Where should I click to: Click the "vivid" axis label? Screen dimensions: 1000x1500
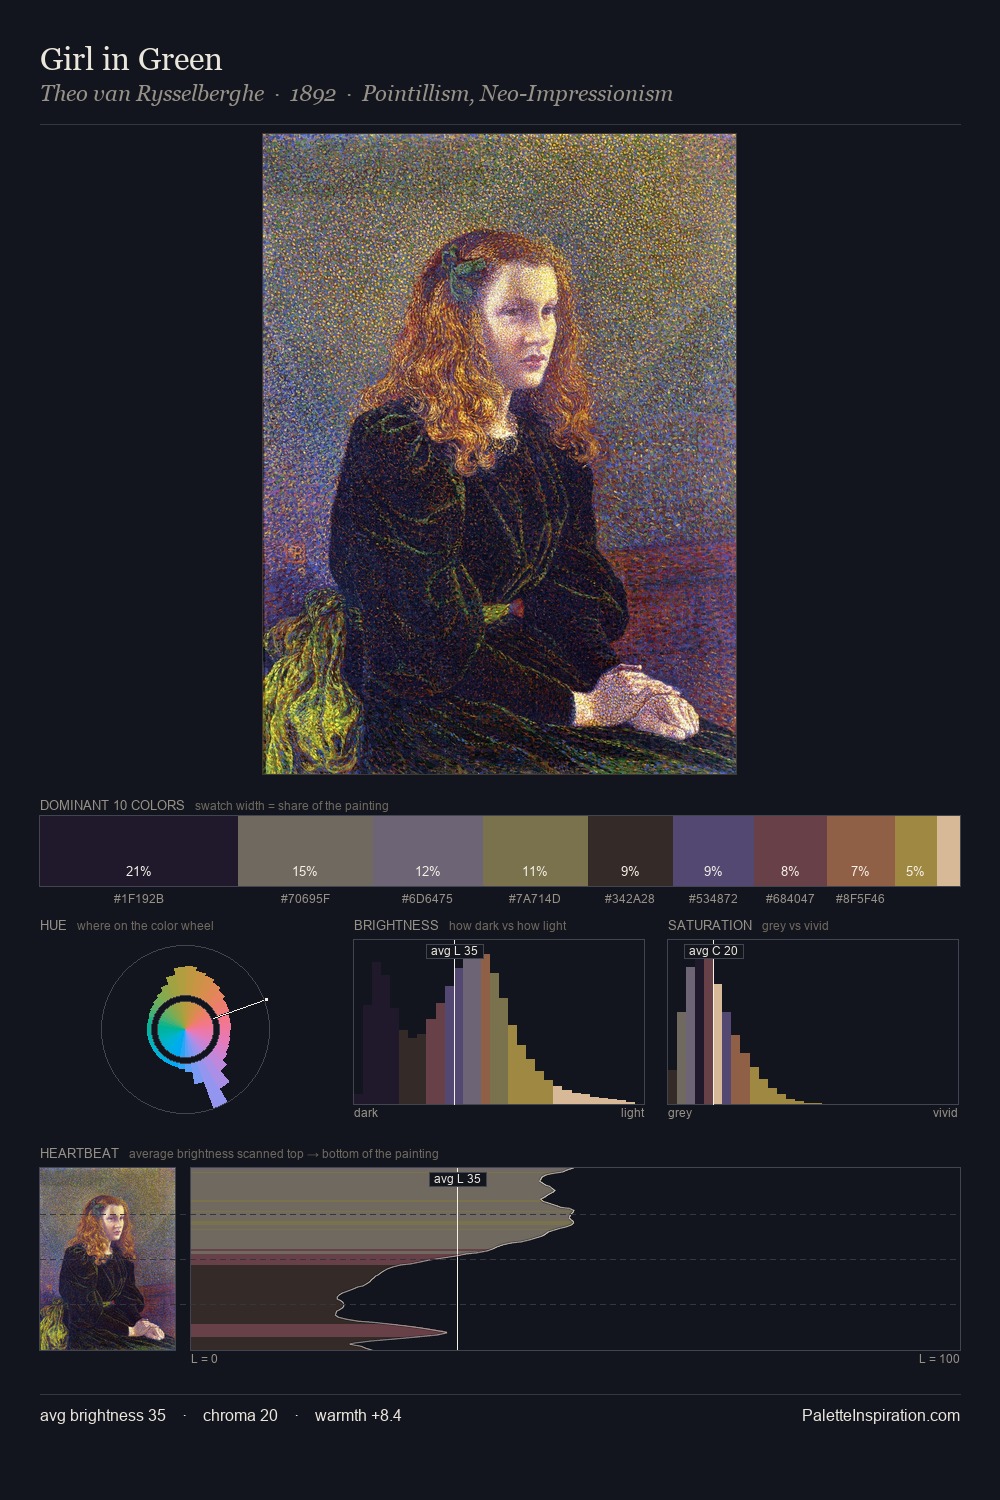pos(945,1113)
